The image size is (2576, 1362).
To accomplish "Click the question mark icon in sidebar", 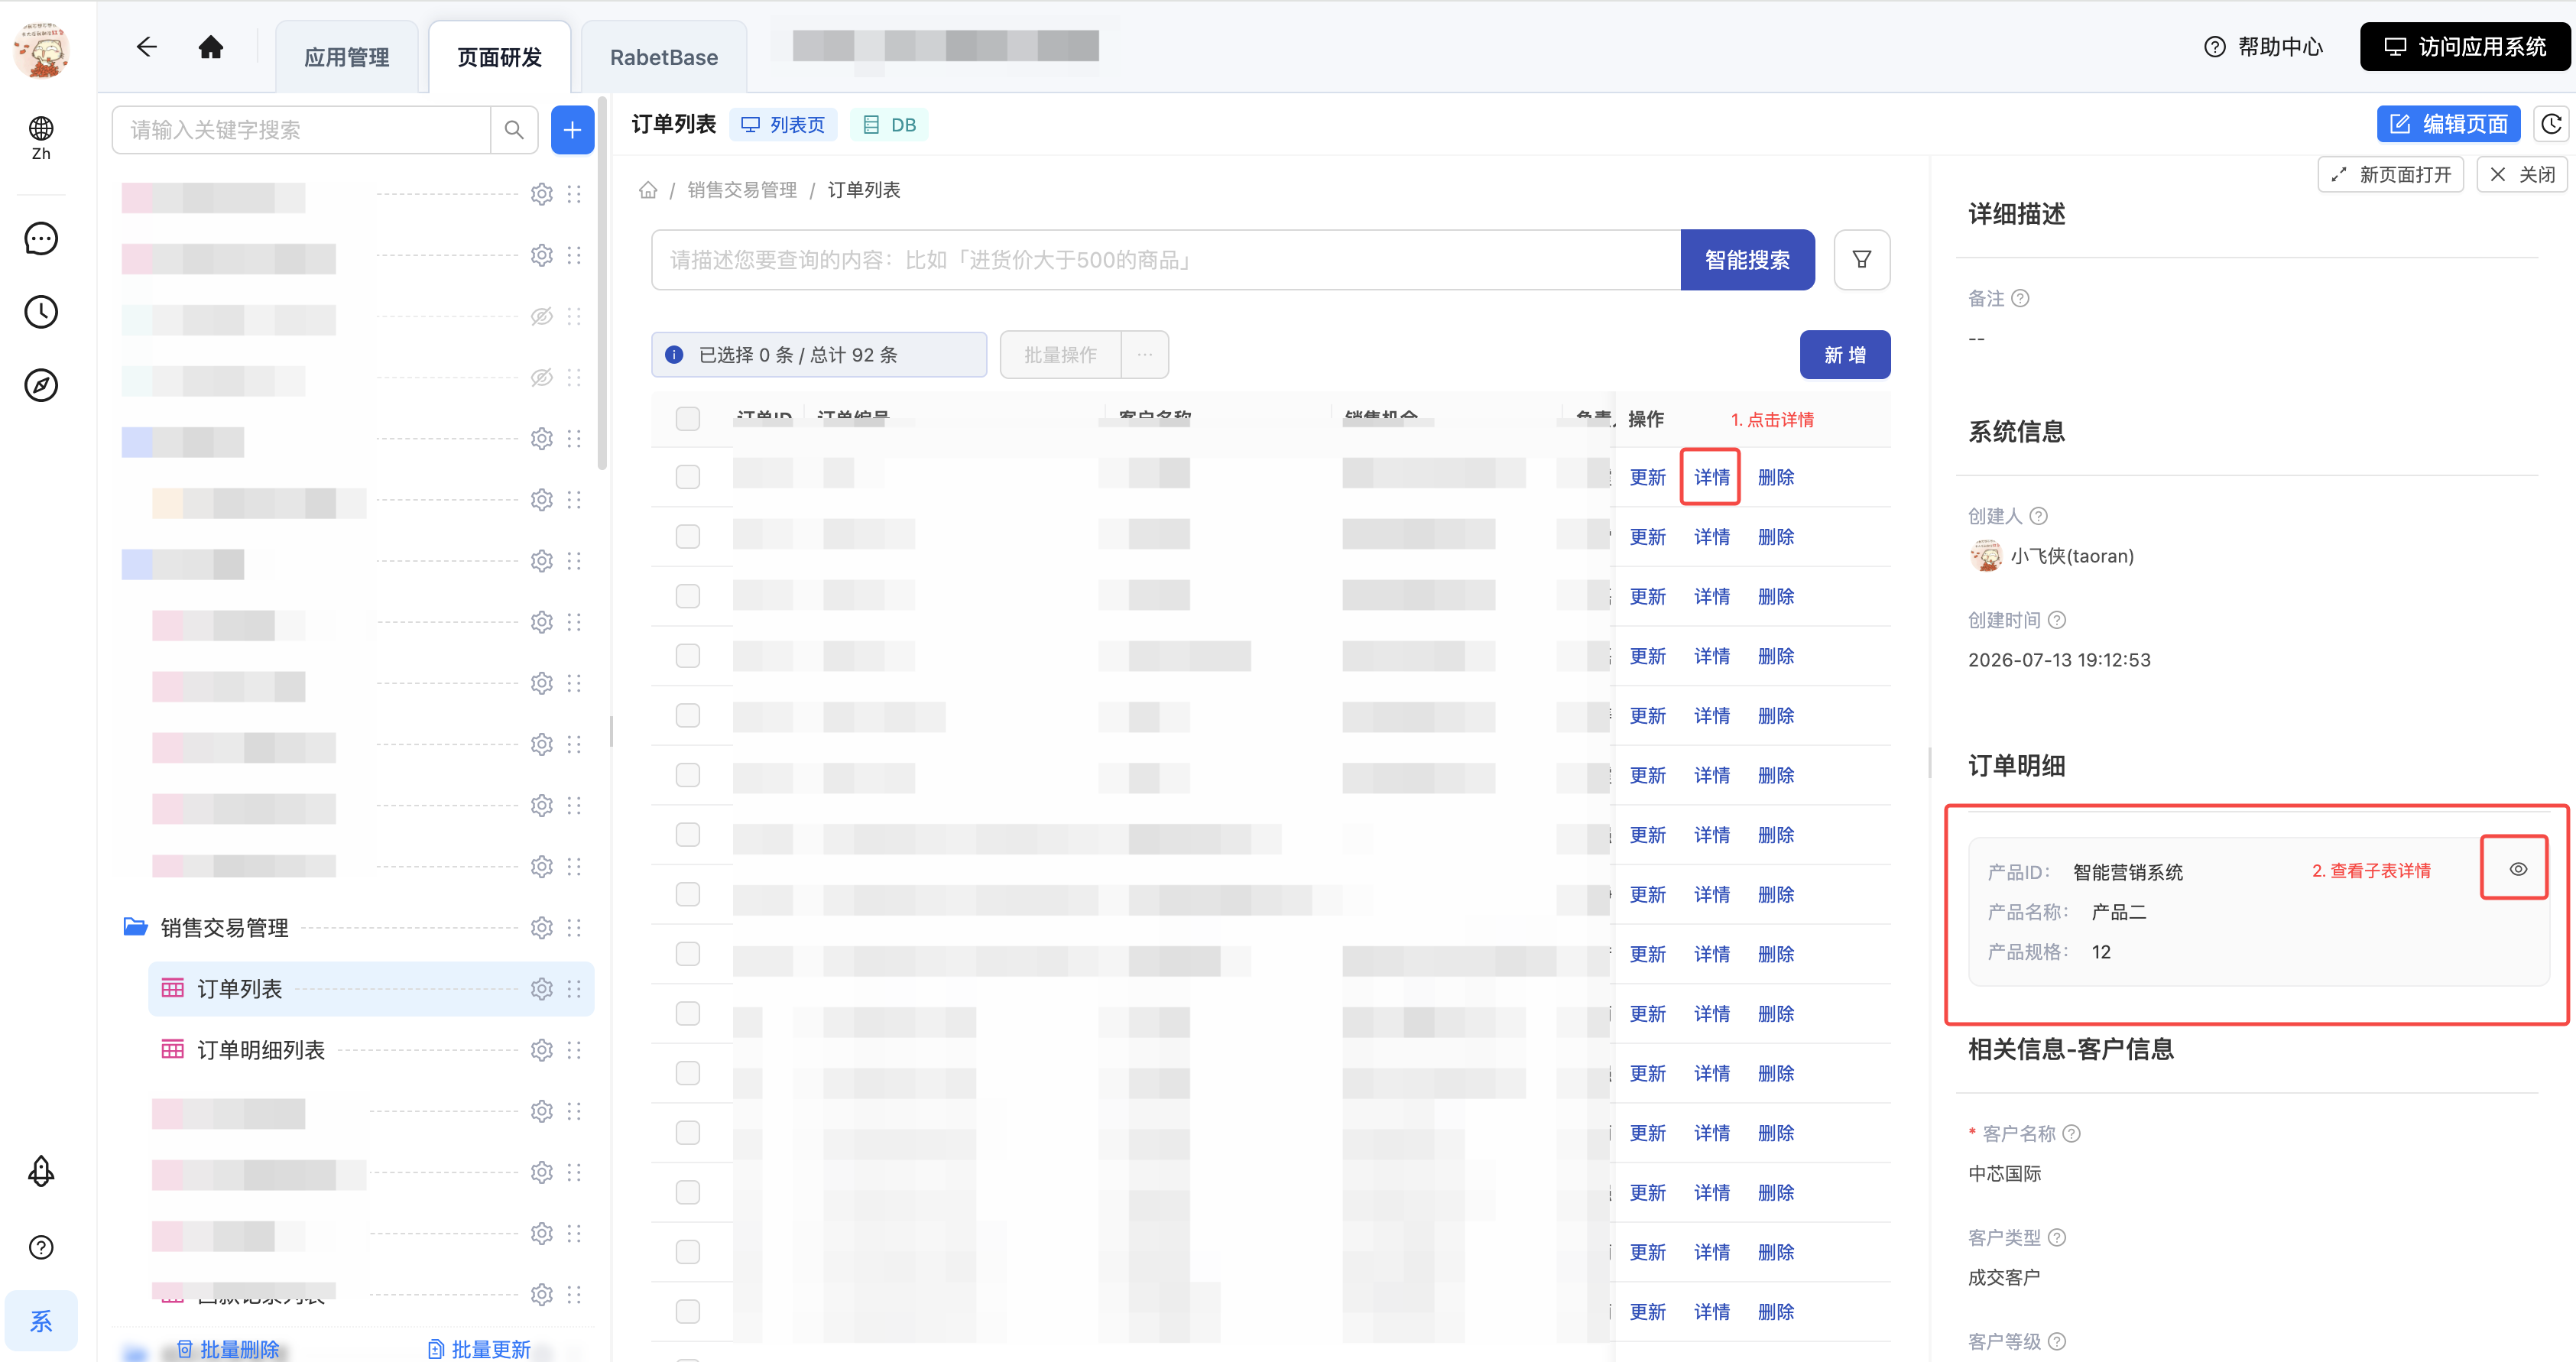I will tap(41, 1247).
